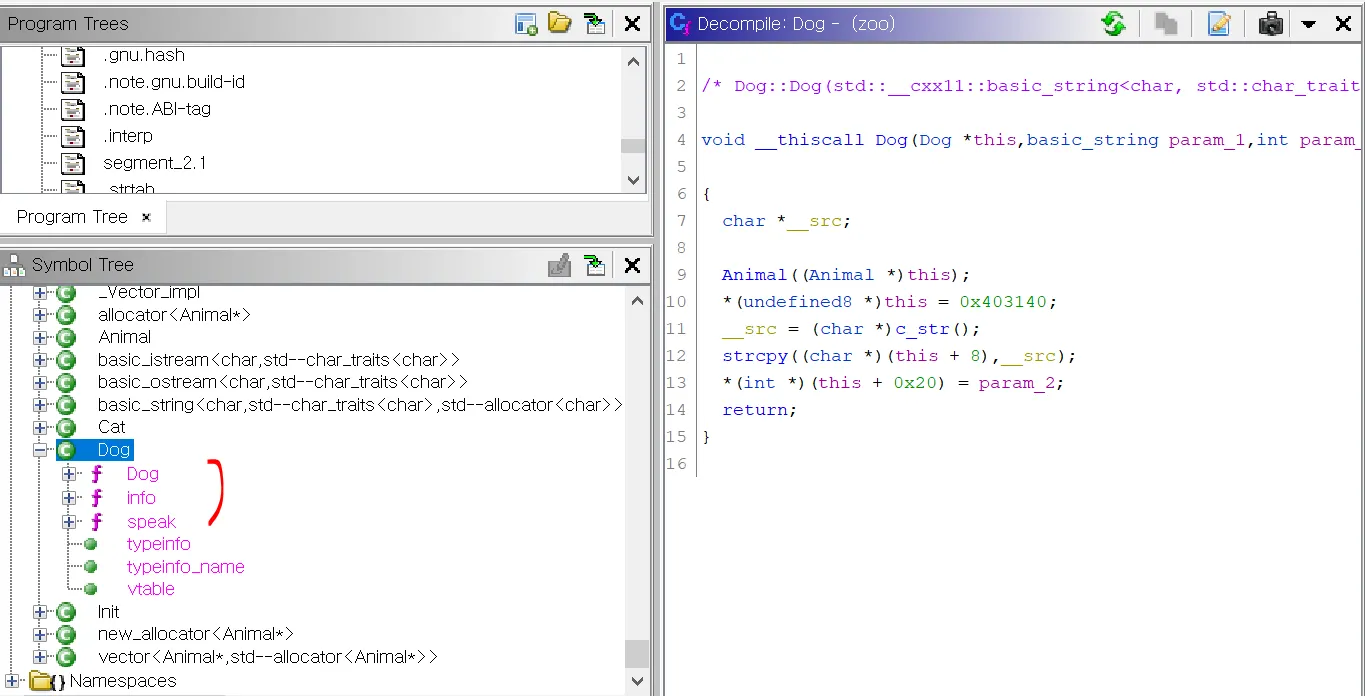Expand the Dog constructor function node

(69, 474)
